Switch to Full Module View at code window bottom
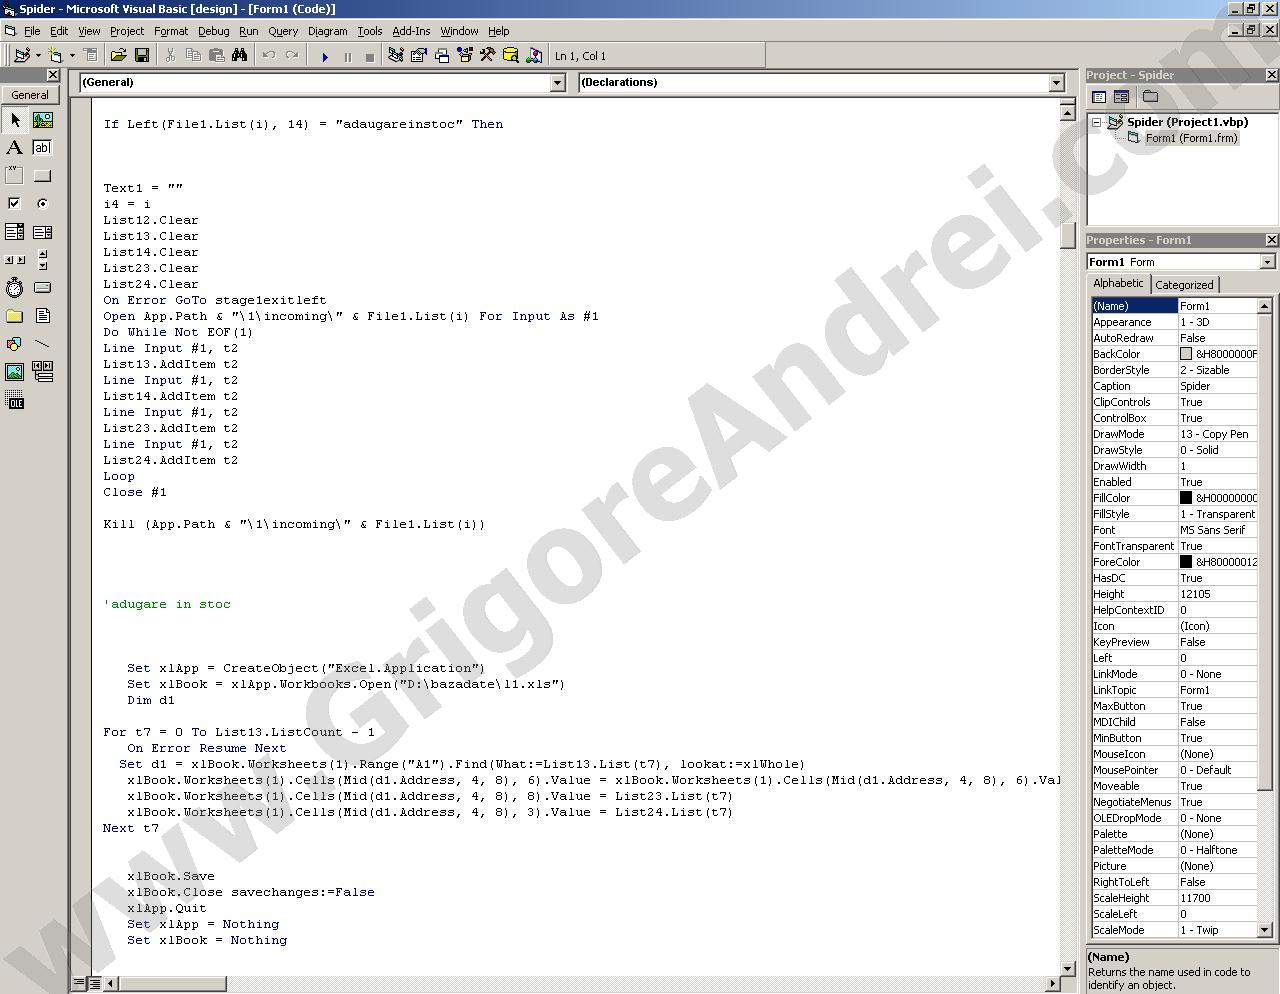 point(94,984)
